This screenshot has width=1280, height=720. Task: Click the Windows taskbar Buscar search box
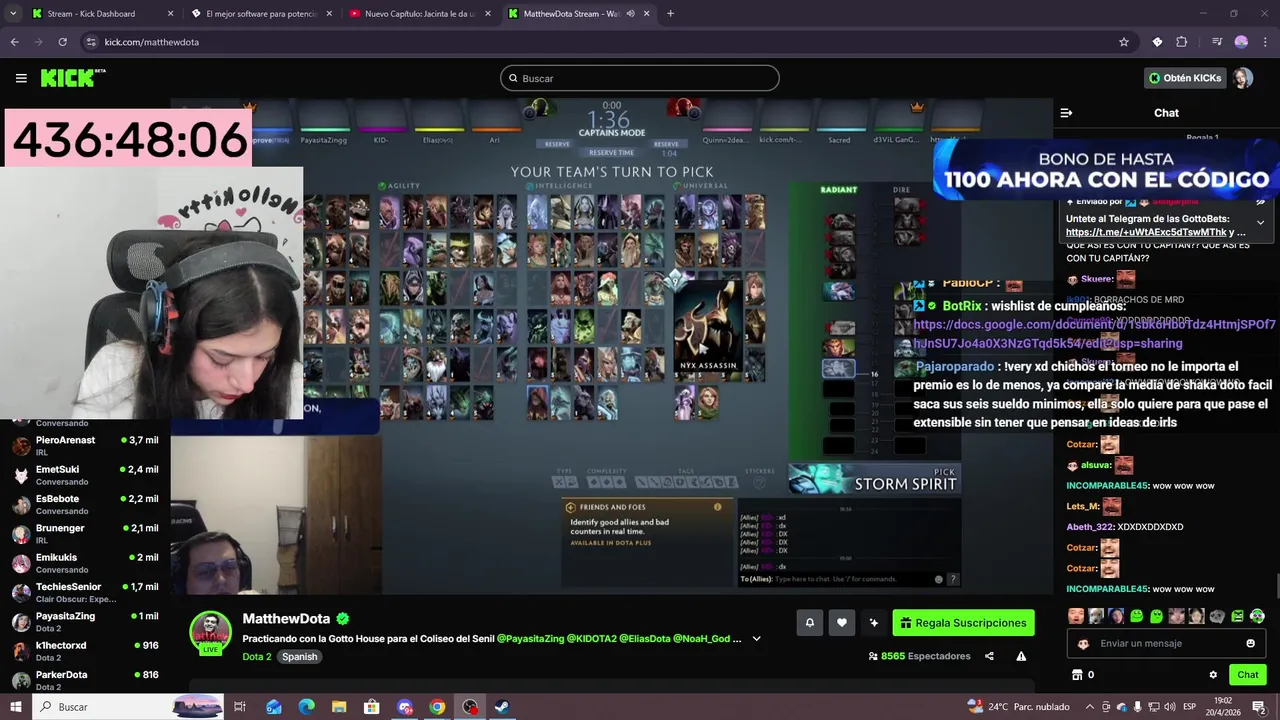click(x=130, y=707)
